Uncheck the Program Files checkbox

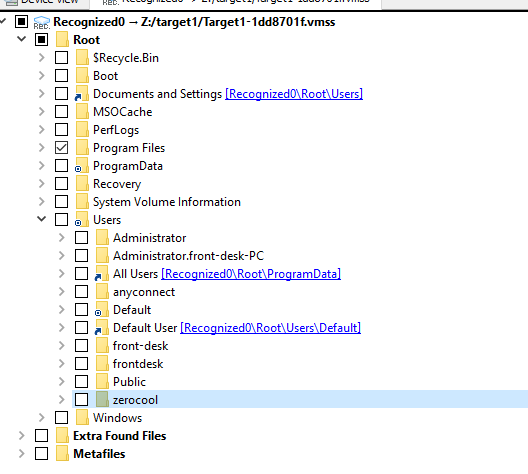tap(61, 148)
